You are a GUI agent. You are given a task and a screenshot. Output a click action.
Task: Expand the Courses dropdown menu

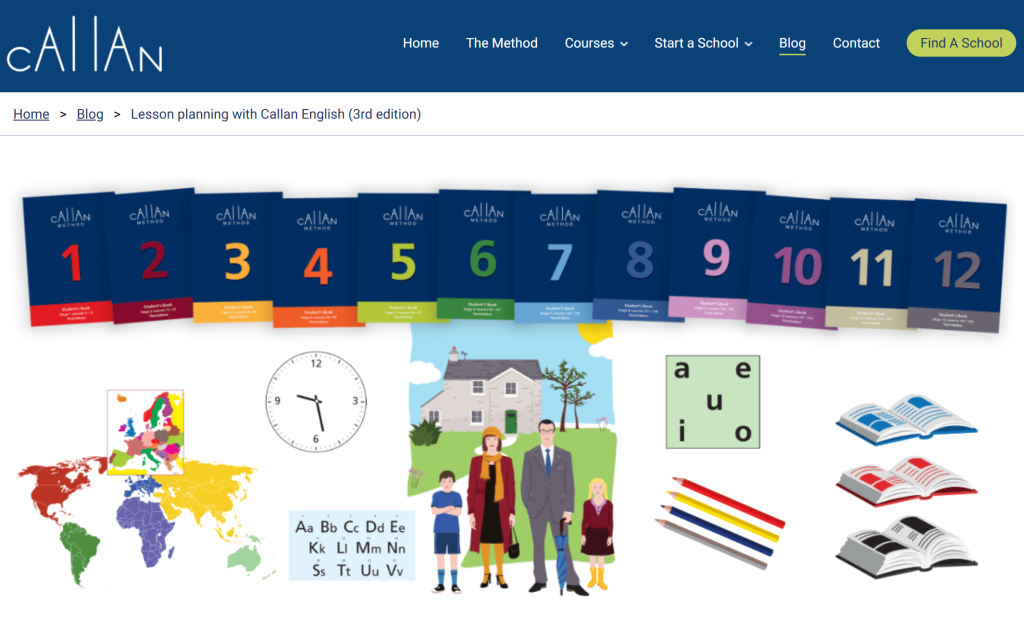point(596,43)
